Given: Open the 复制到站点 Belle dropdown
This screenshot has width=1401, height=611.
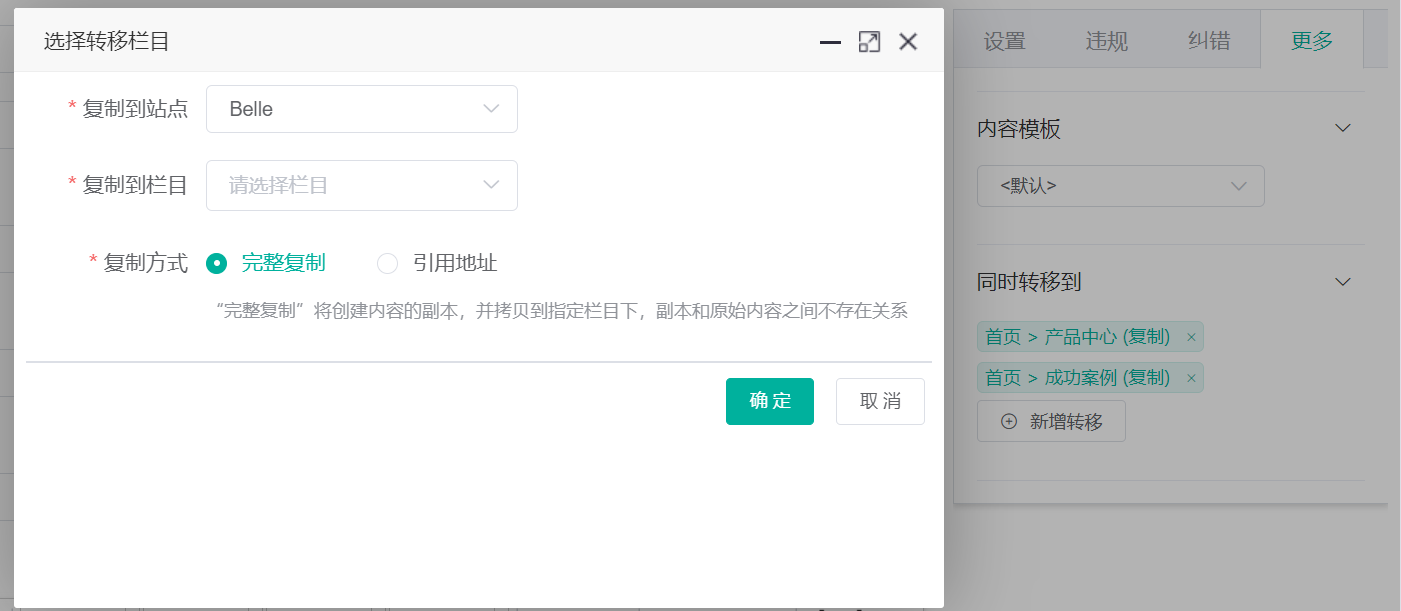Looking at the screenshot, I should pos(361,108).
